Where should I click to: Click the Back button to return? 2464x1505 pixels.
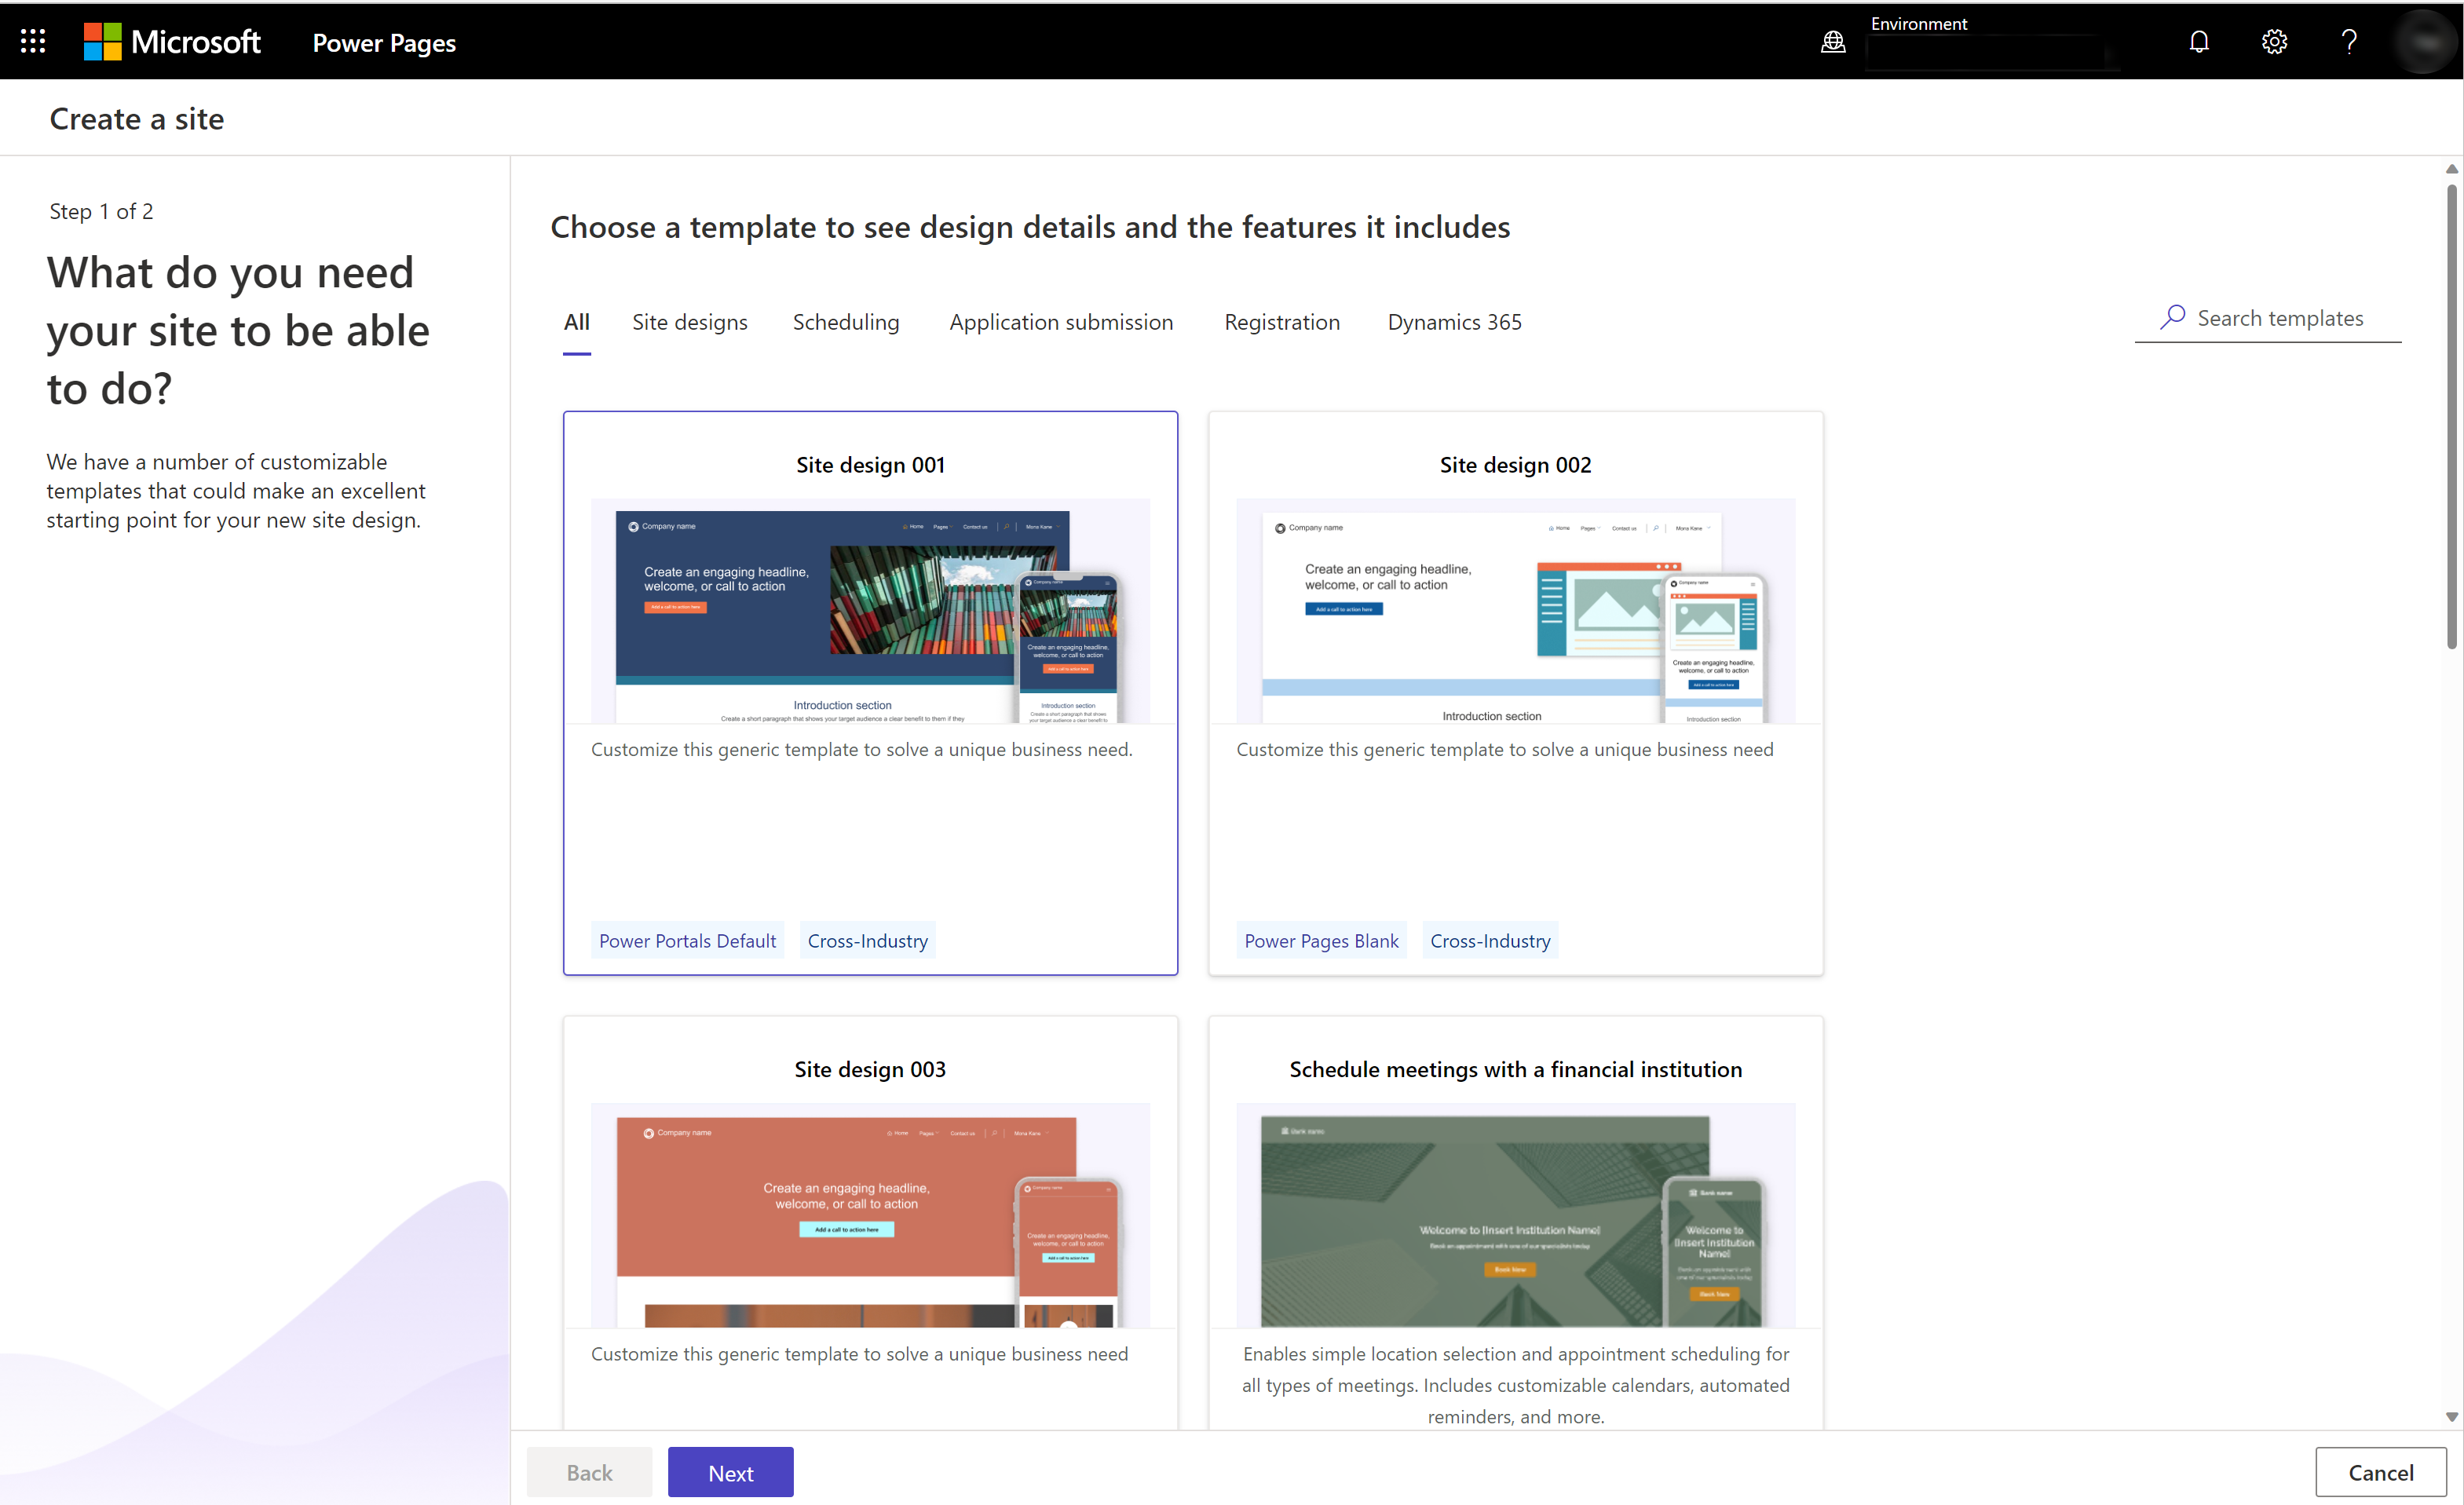tap(590, 1471)
